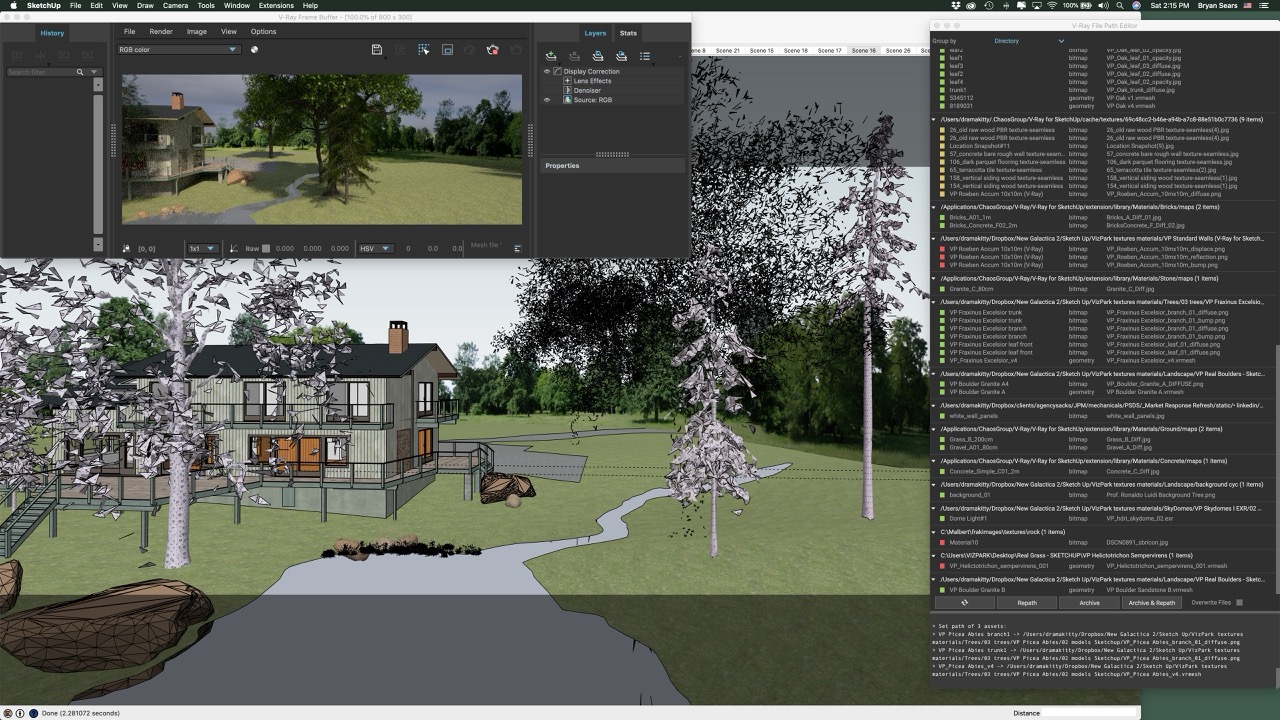1280x720 pixels.
Task: Open the RGB color channel dropdown
Action: [x=178, y=49]
